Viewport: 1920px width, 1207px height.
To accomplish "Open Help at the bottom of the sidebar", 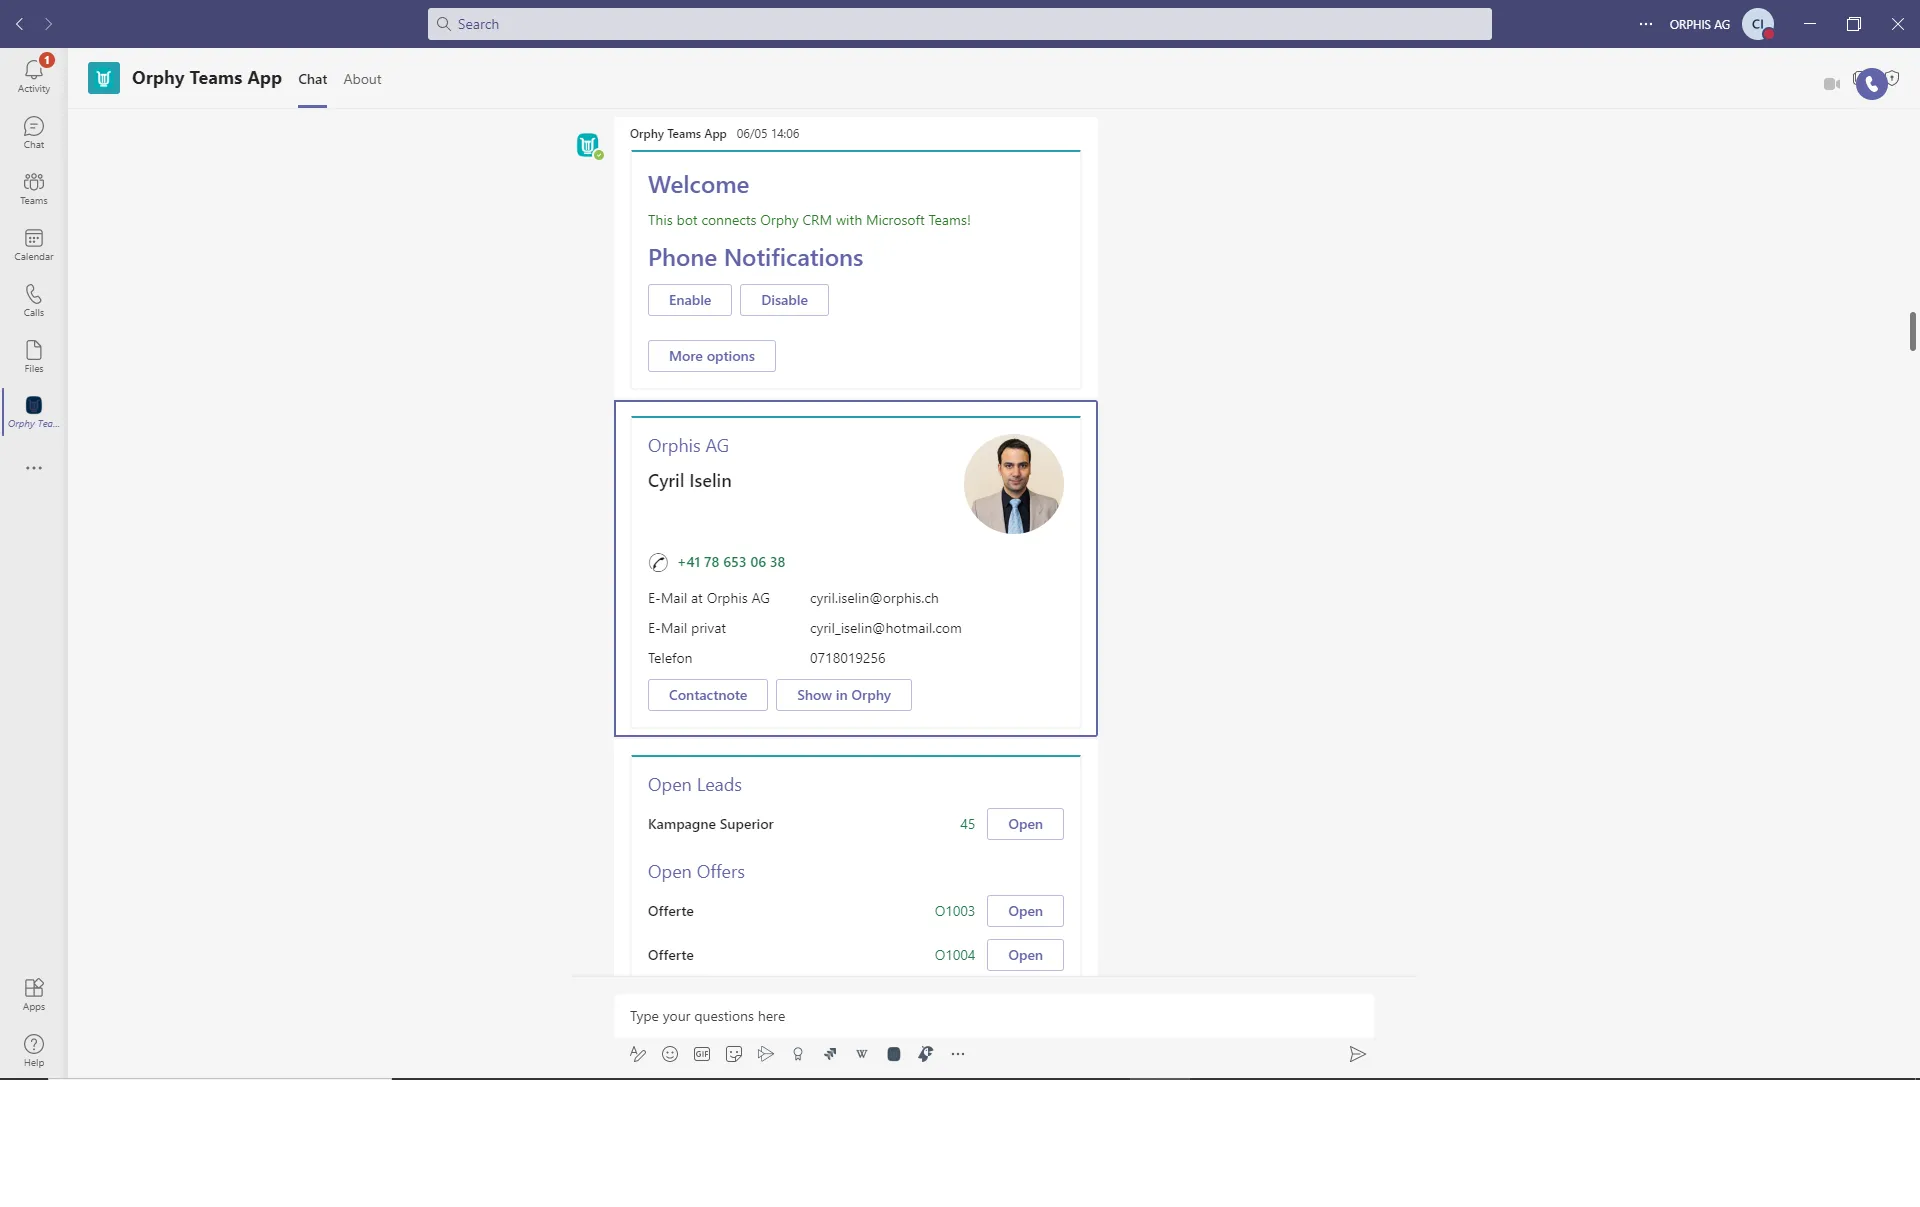I will point(34,1050).
